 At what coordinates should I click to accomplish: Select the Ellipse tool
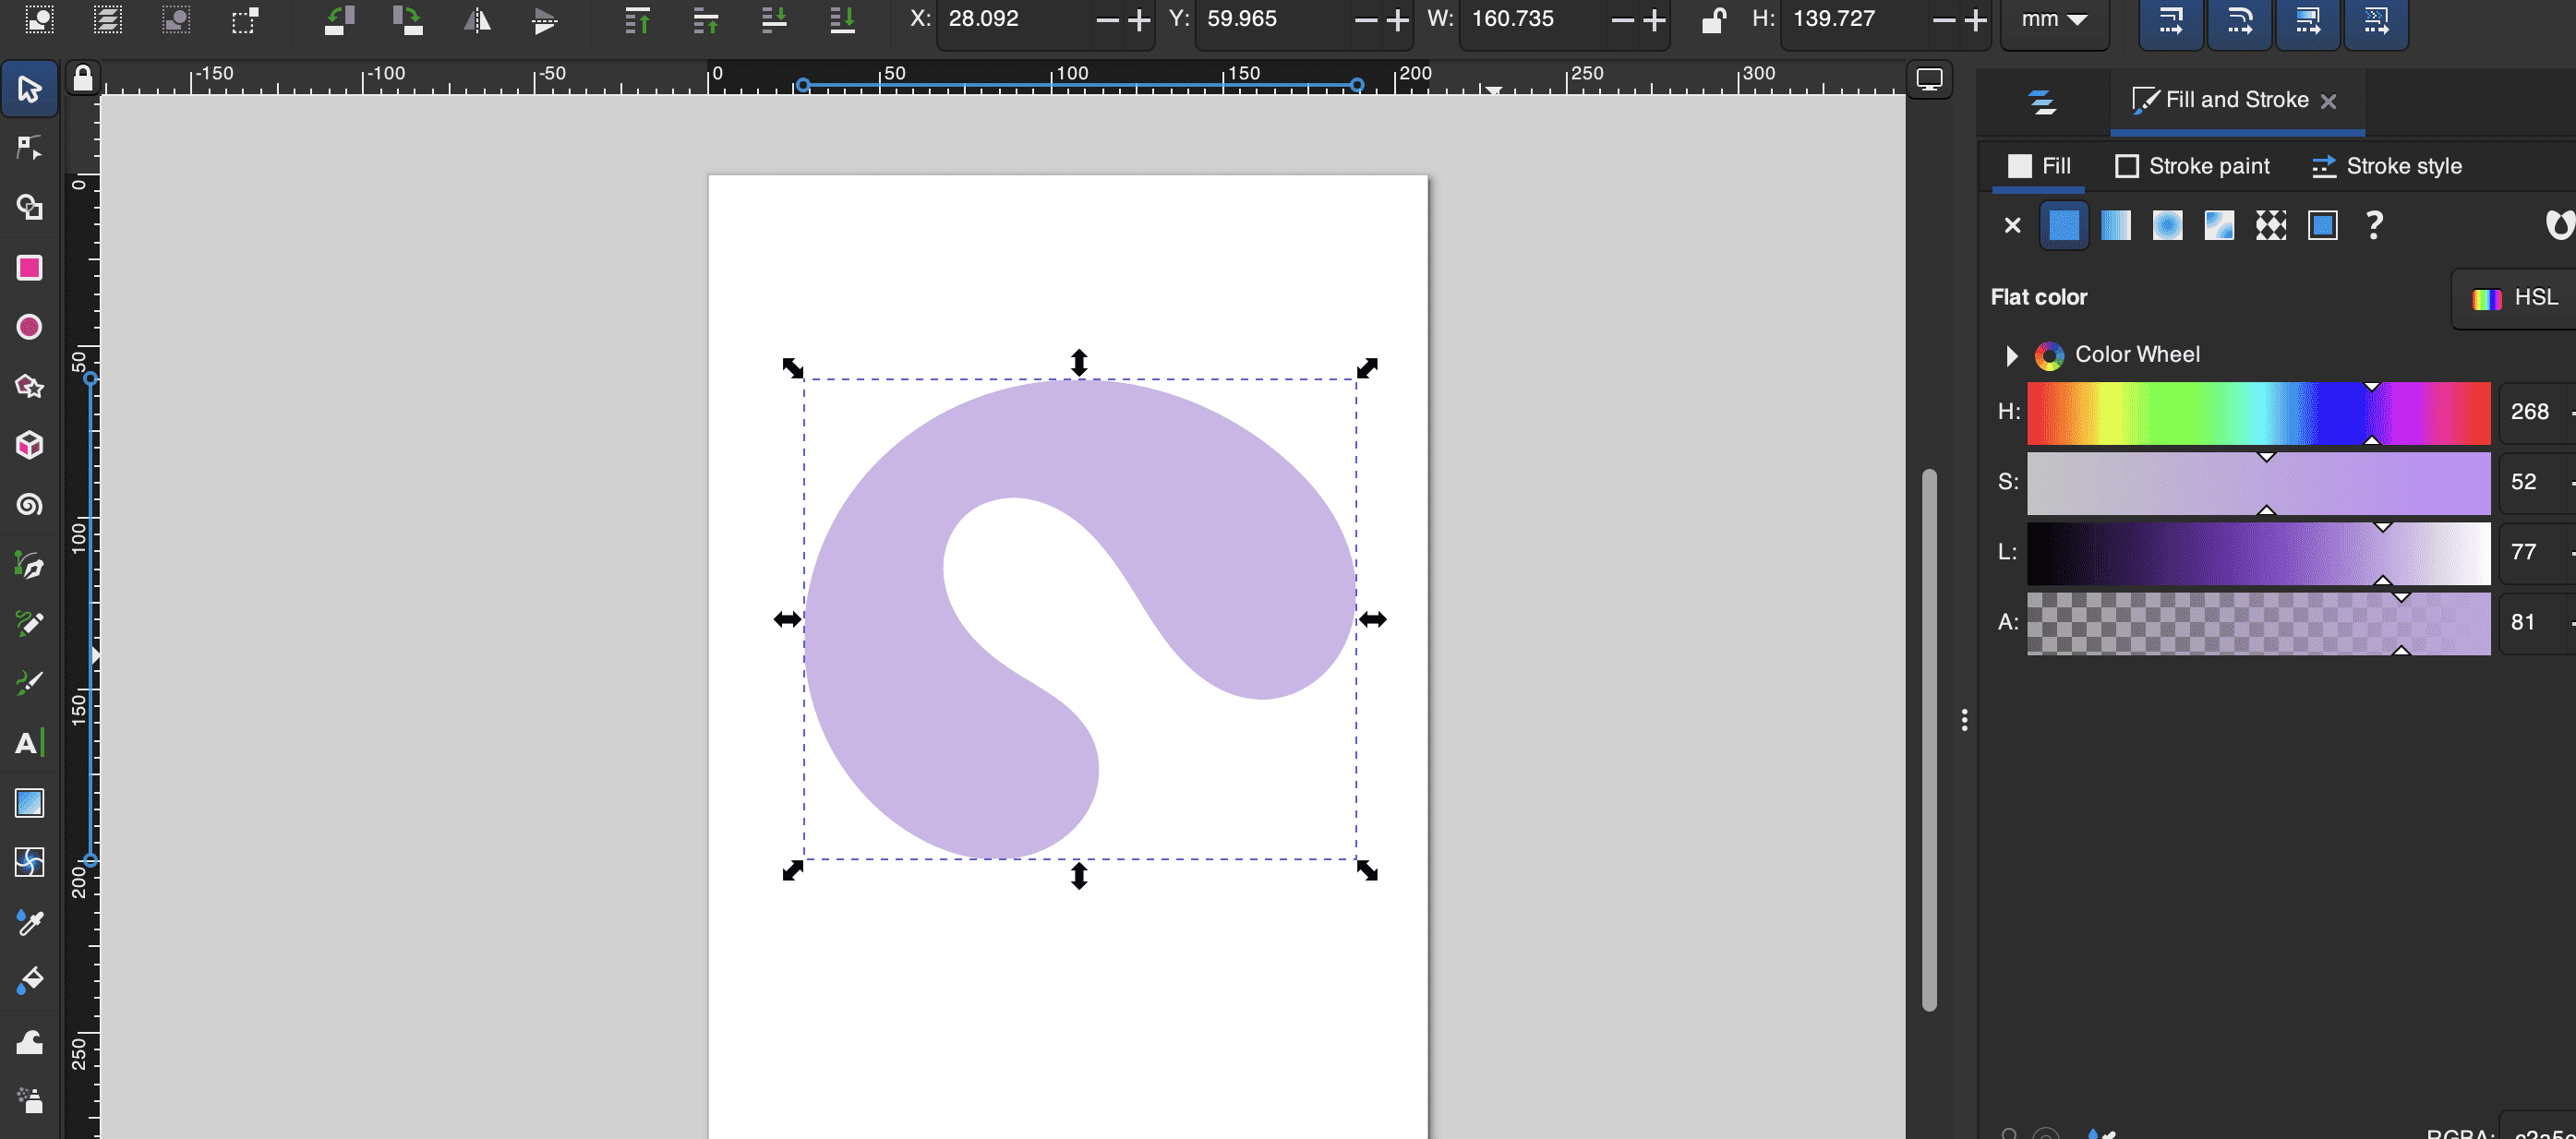click(29, 327)
